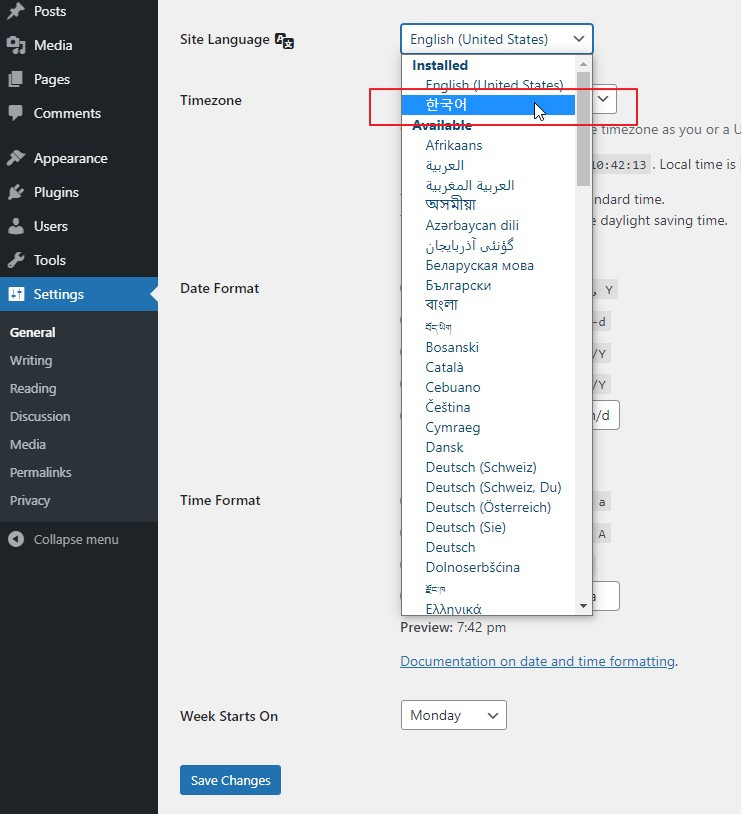The image size is (741, 814).
Task: Click the language list scrollbar thumb
Action: pyautogui.click(x=583, y=128)
